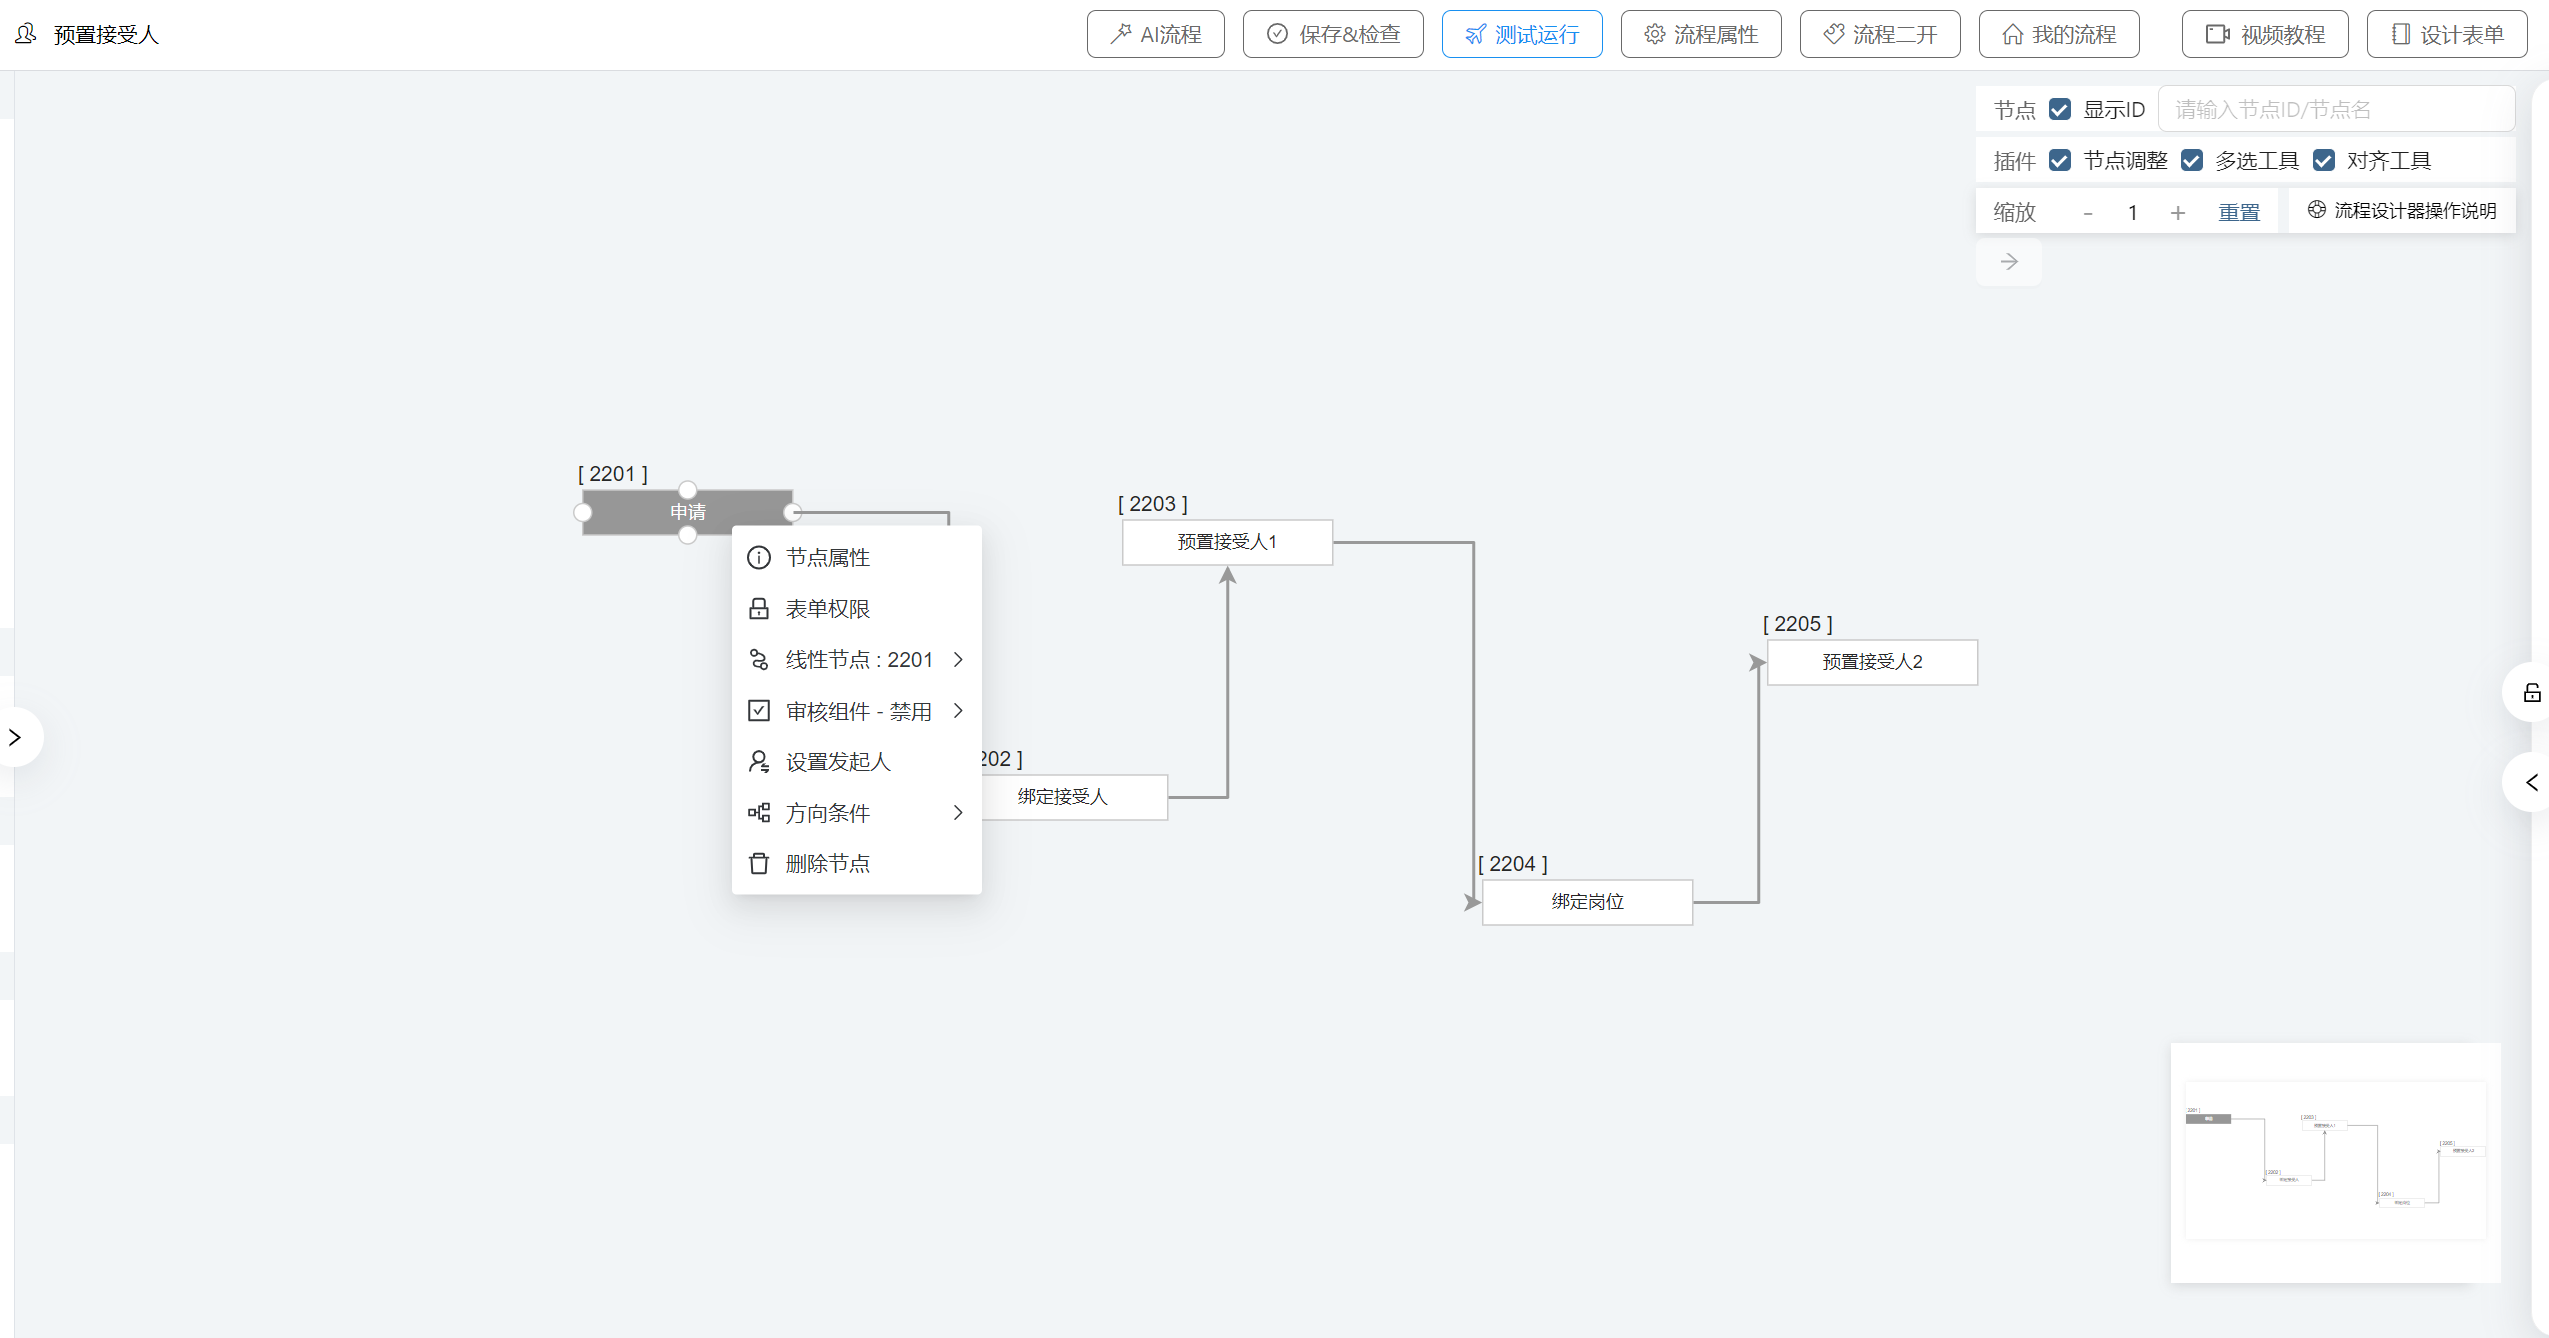Viewport: 2549px width, 1338px height.
Task: Click the unlock icon on right edge
Action: click(2532, 692)
